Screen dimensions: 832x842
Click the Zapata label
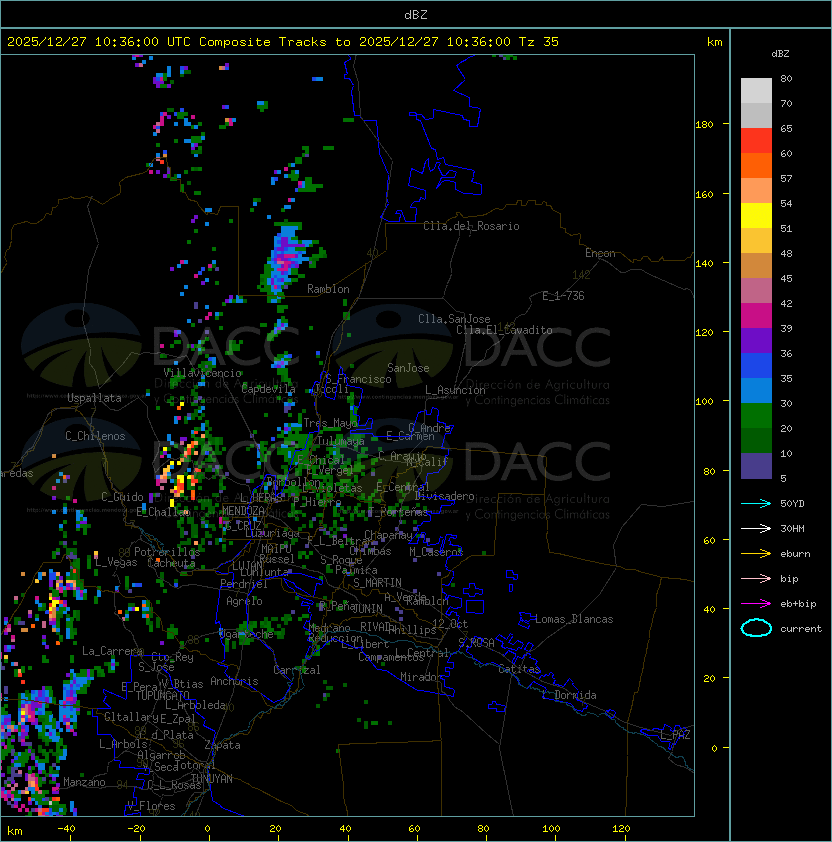pos(222,745)
